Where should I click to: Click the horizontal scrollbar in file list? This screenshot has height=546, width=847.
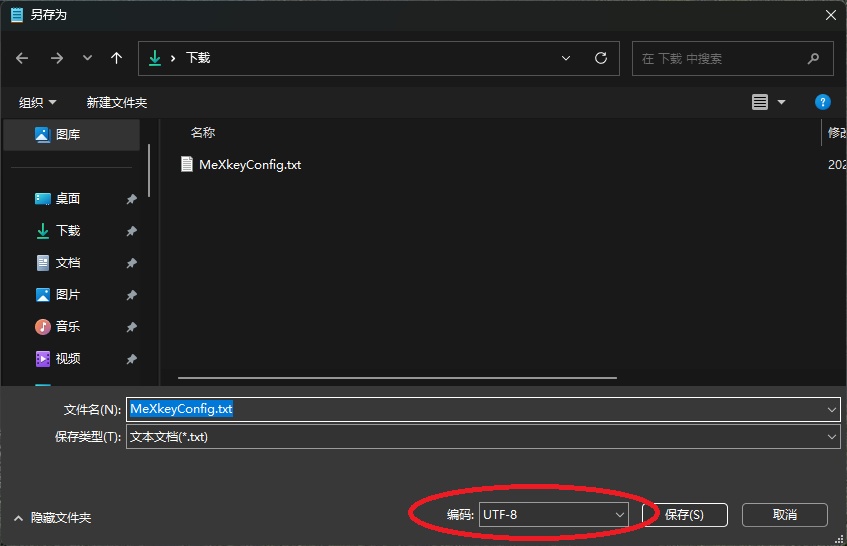[x=397, y=379]
